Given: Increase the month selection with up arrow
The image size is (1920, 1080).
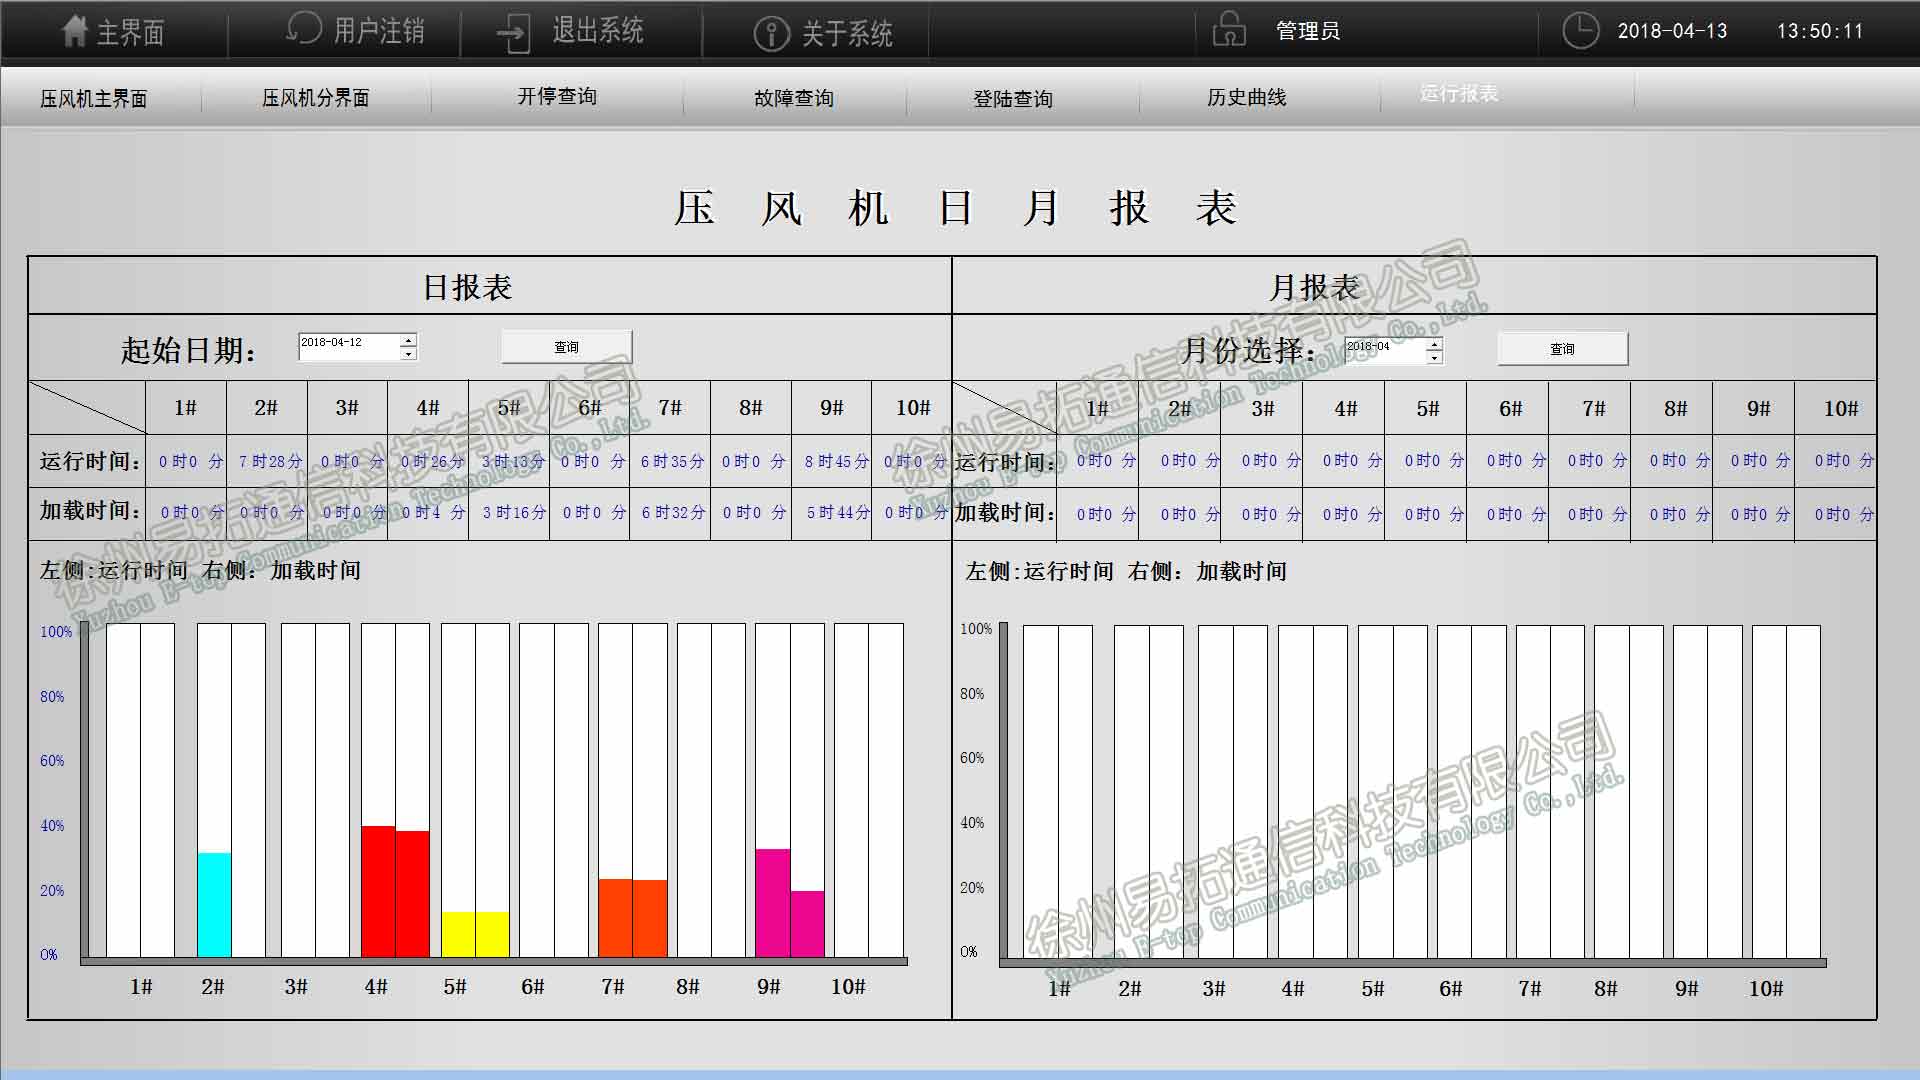Looking at the screenshot, I should (1434, 344).
